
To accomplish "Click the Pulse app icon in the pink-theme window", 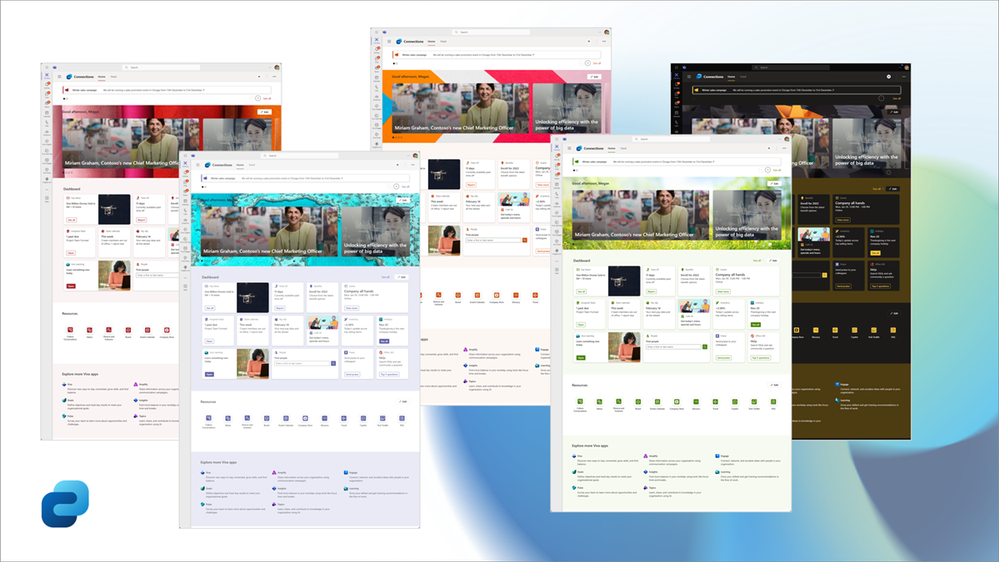I will coord(64,416).
